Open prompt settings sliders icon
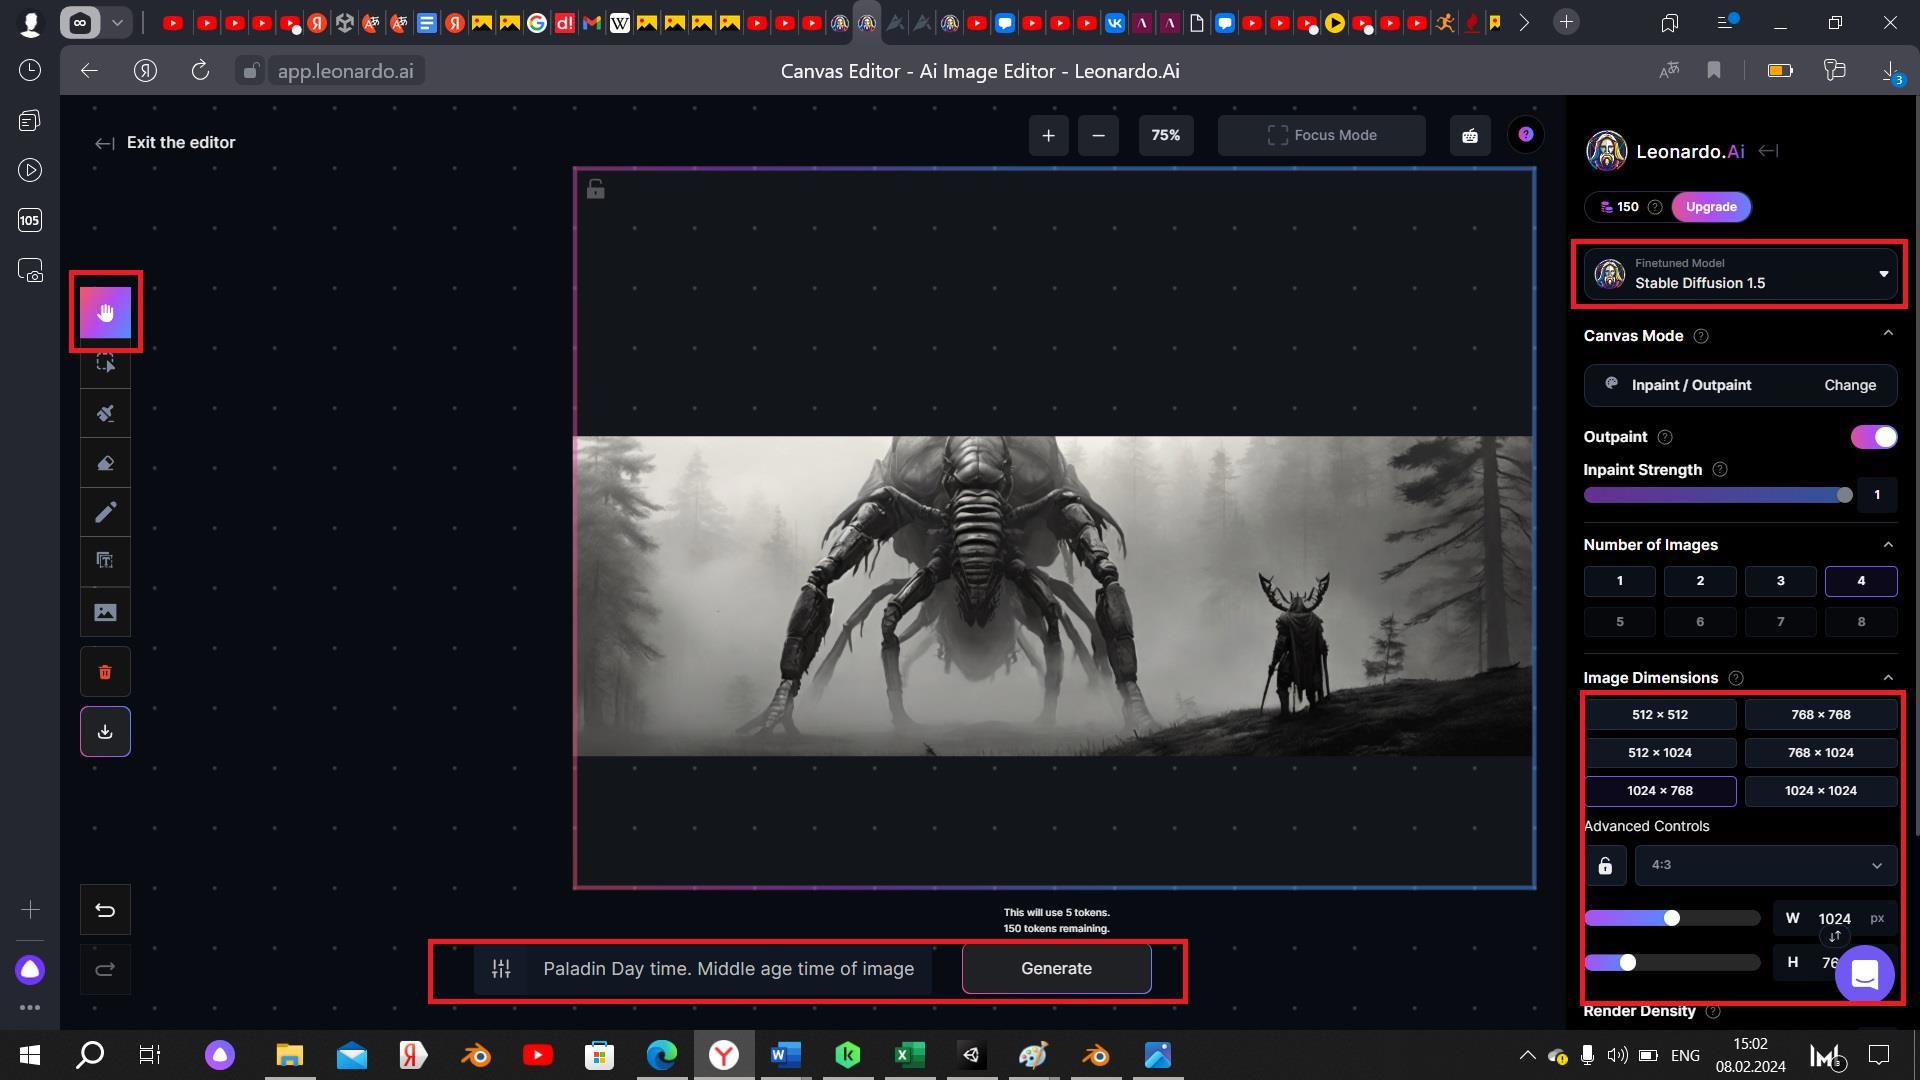This screenshot has height=1080, width=1920. [x=501, y=968]
